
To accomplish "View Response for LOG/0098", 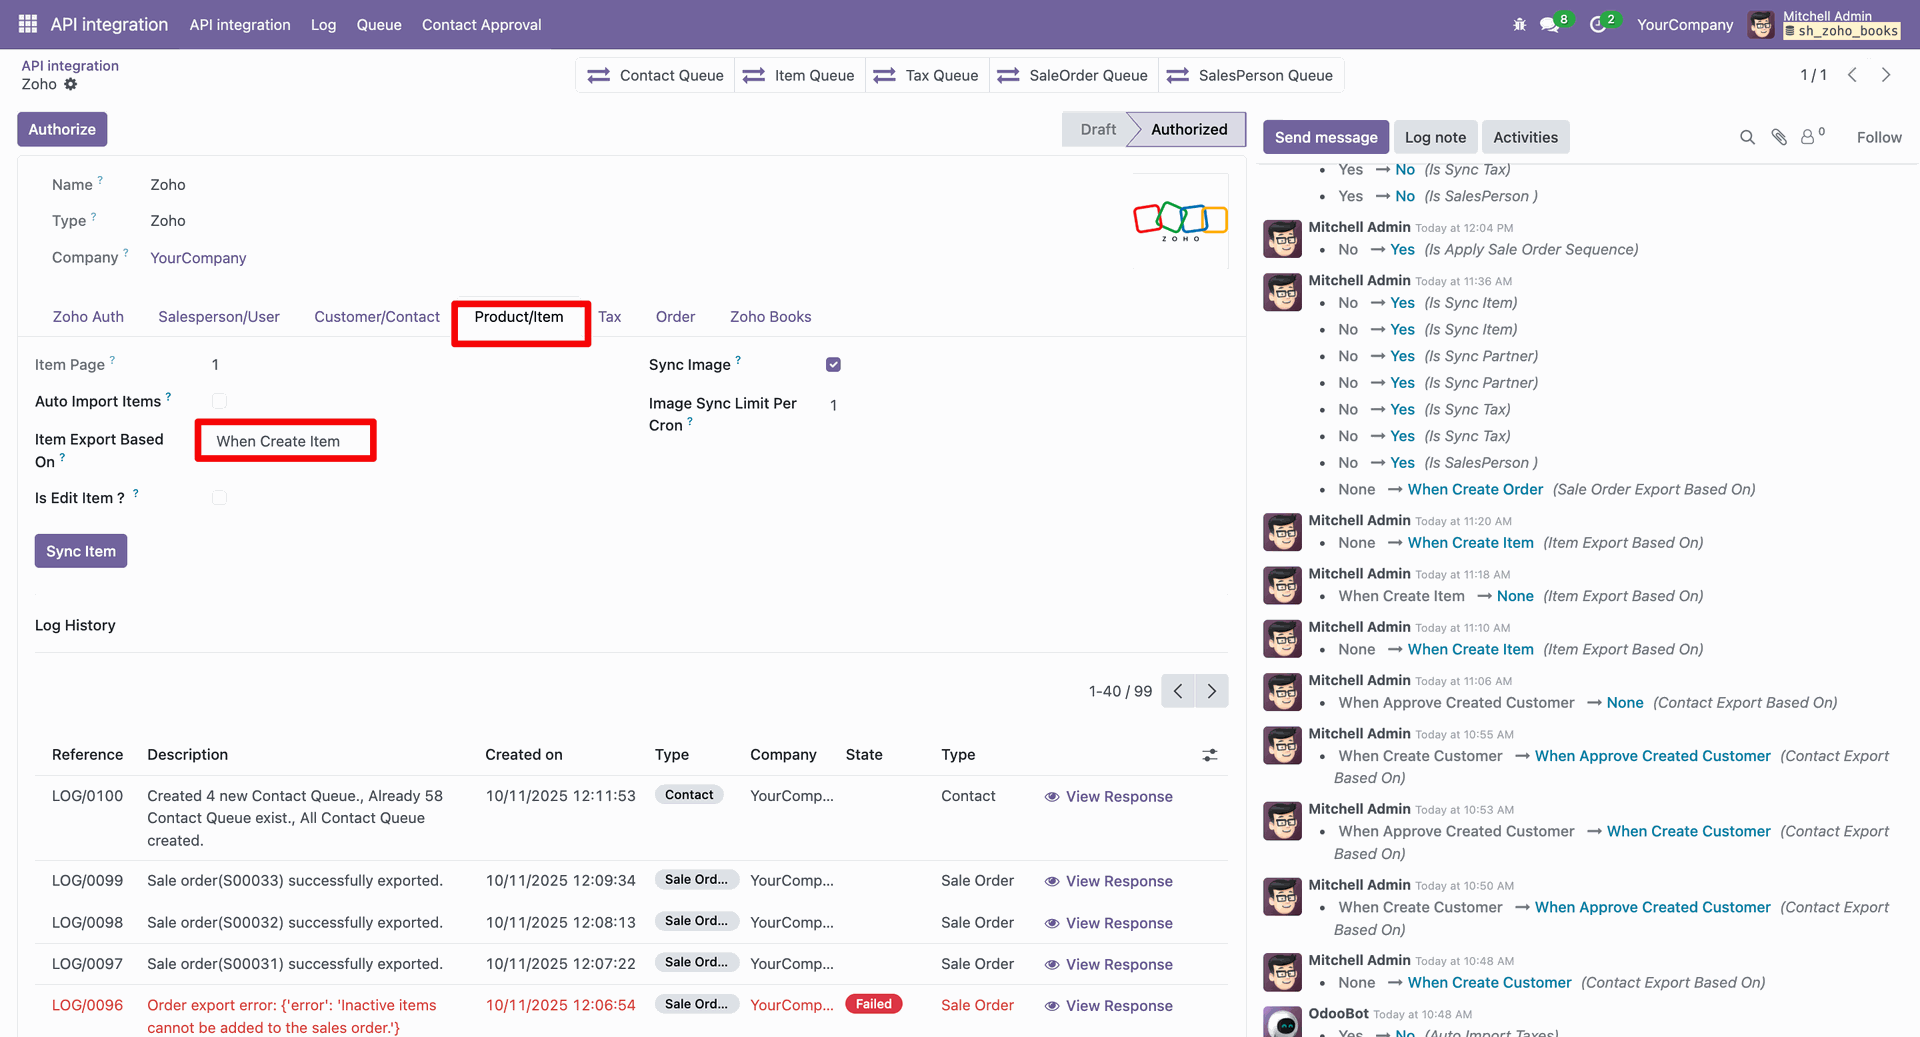I will pyautogui.click(x=1108, y=923).
